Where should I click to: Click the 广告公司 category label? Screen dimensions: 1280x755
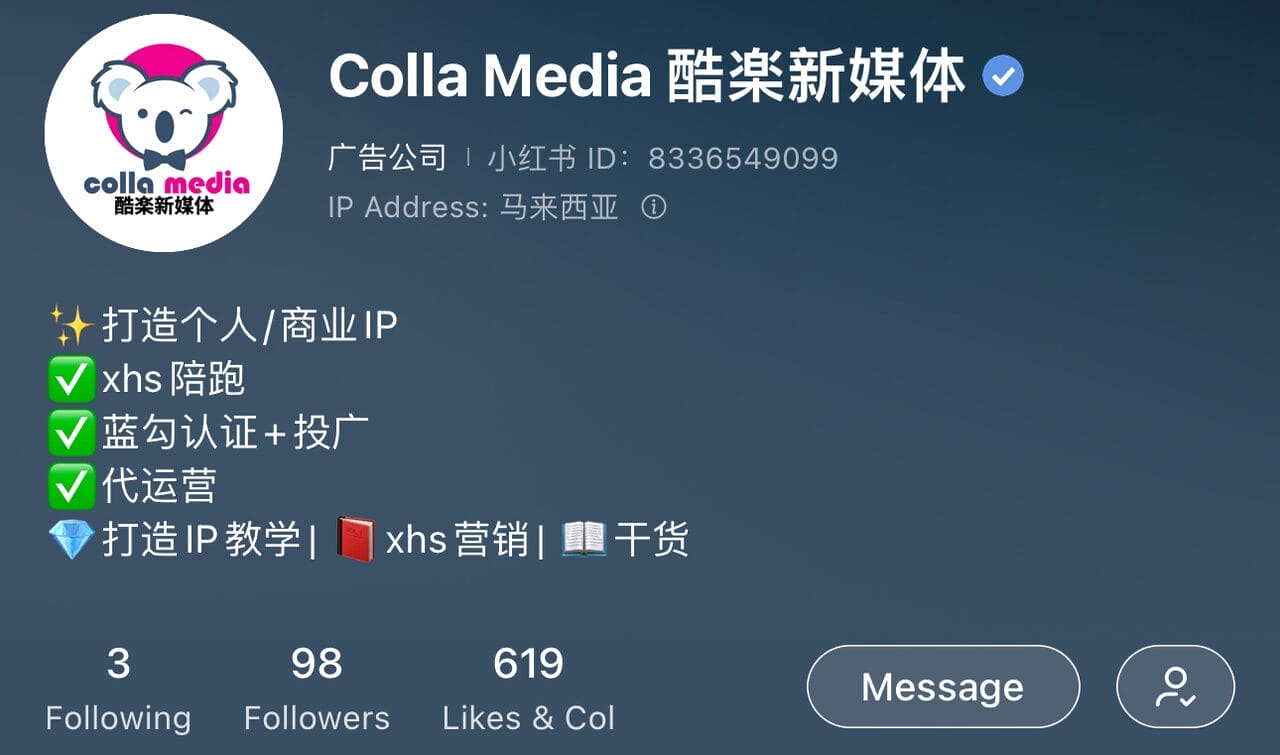click(387, 158)
